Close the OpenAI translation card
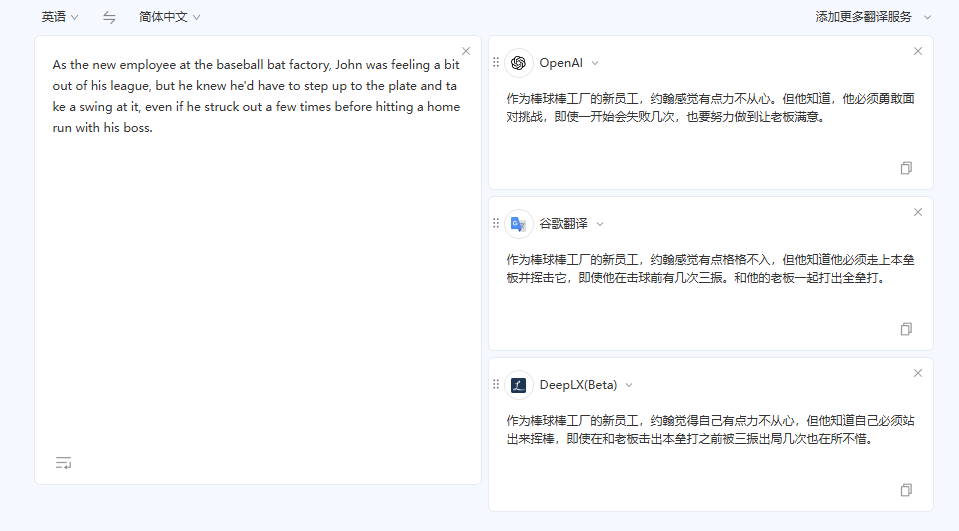The height and width of the screenshot is (531, 959). [918, 51]
